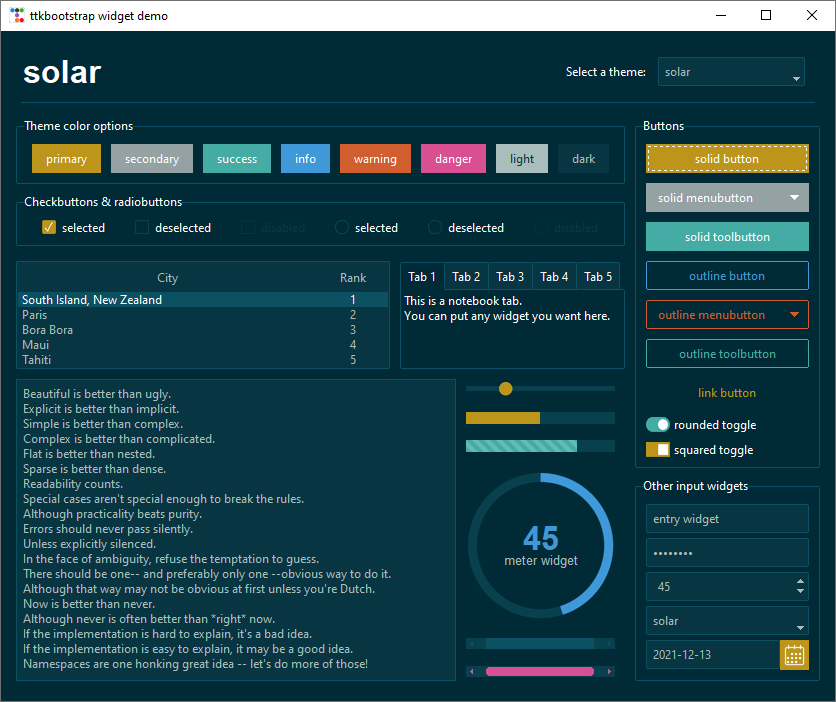836x702 pixels.
Task: Click the right arrow of the teal scrollbar
Action: [611, 643]
